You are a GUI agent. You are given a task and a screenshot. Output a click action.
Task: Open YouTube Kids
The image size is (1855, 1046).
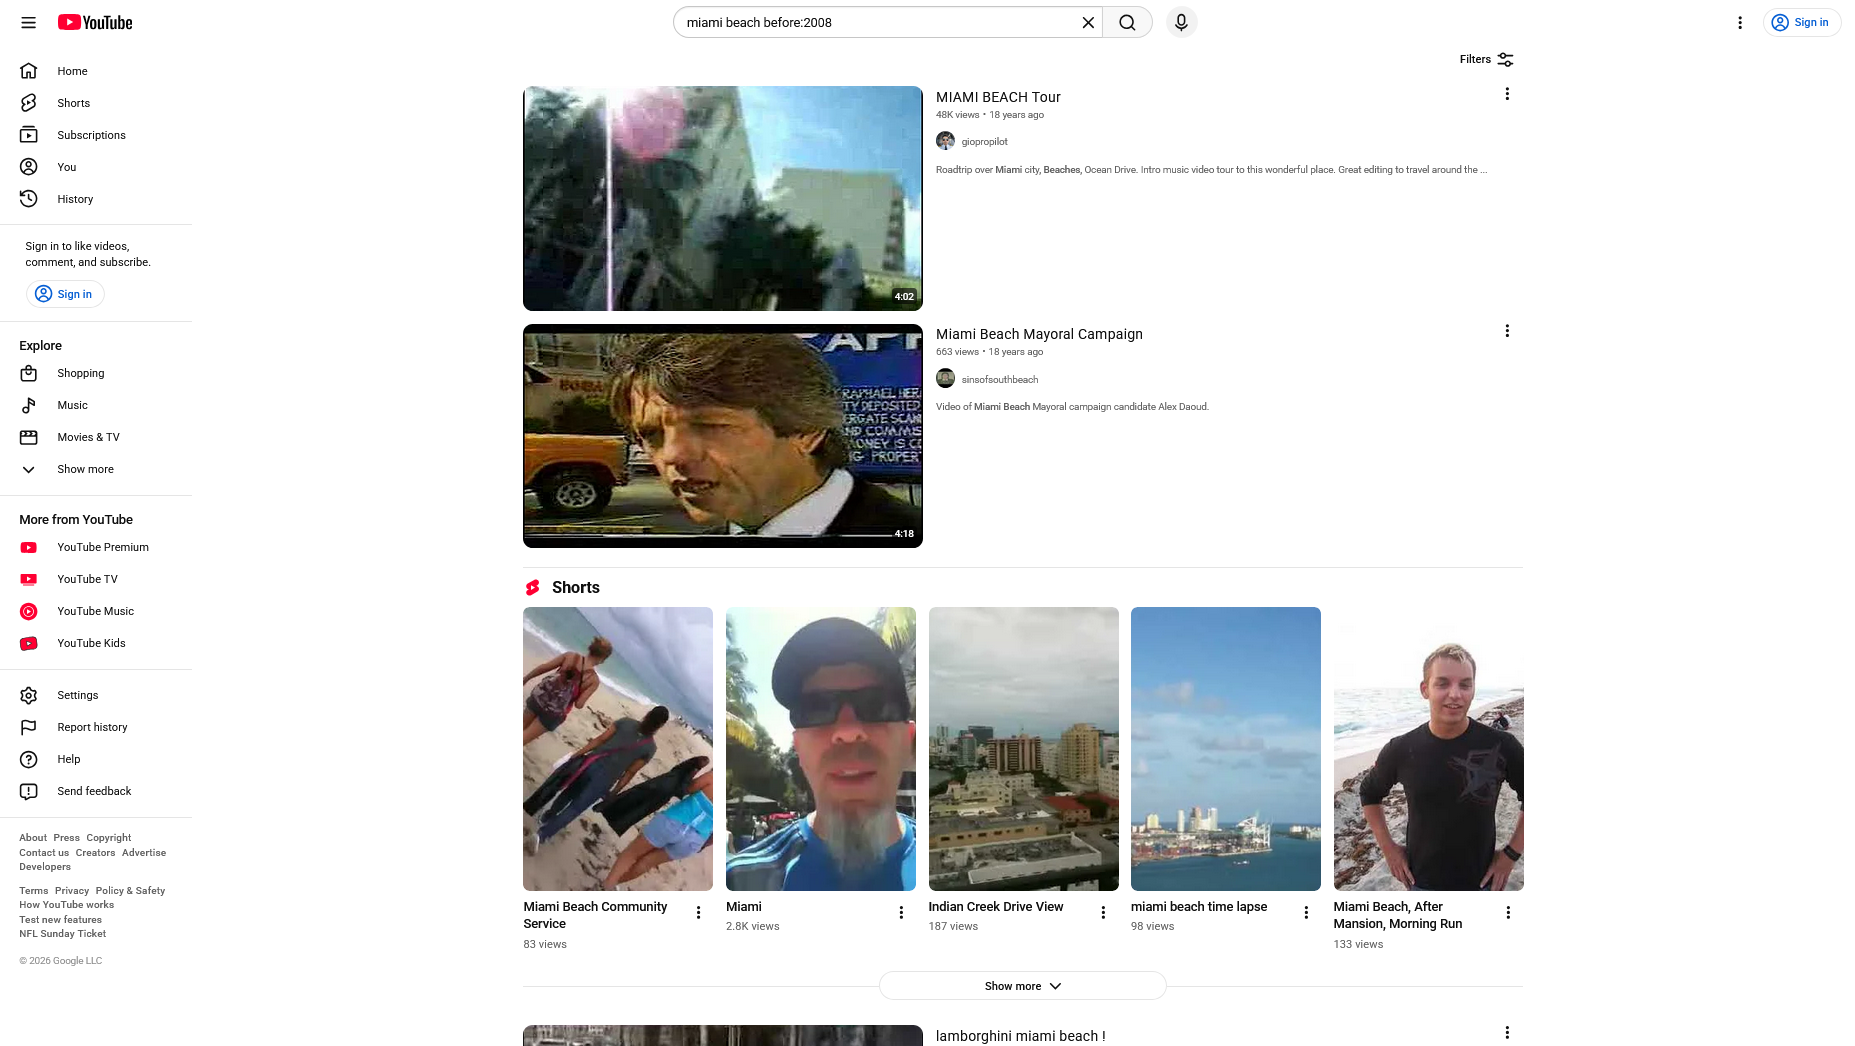coord(96,643)
